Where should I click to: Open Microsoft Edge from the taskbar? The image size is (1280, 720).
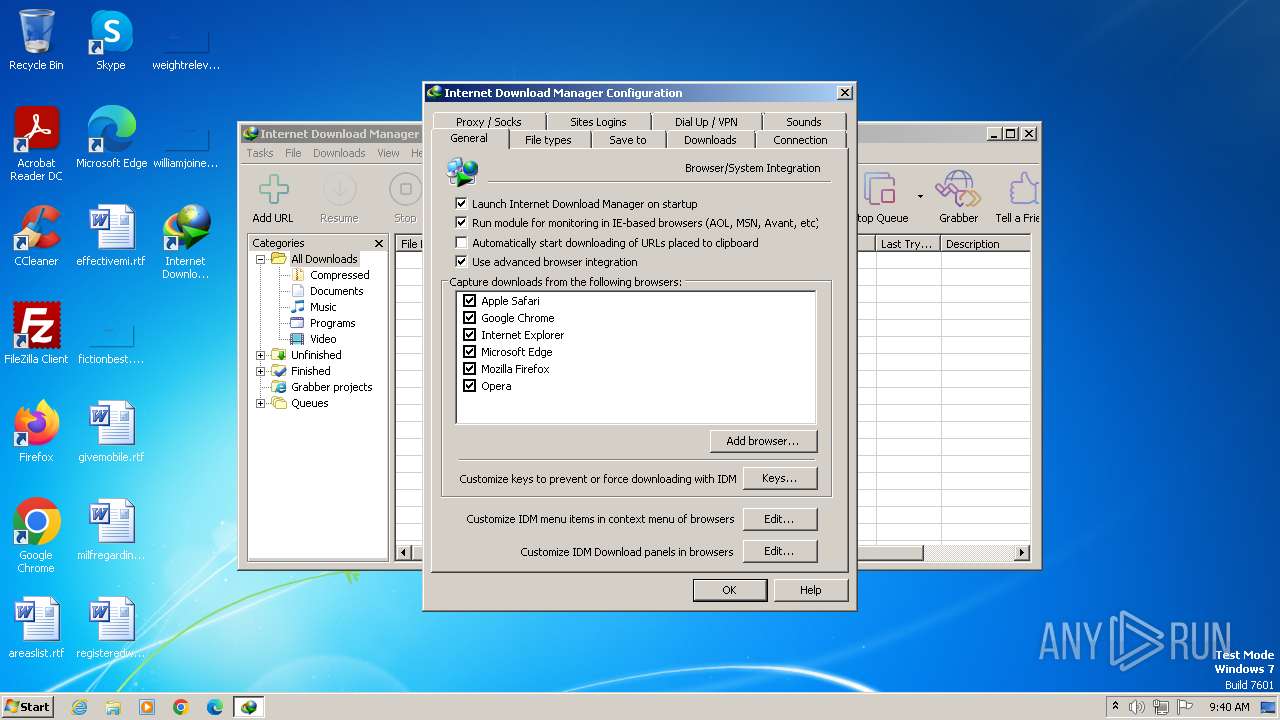[215, 707]
